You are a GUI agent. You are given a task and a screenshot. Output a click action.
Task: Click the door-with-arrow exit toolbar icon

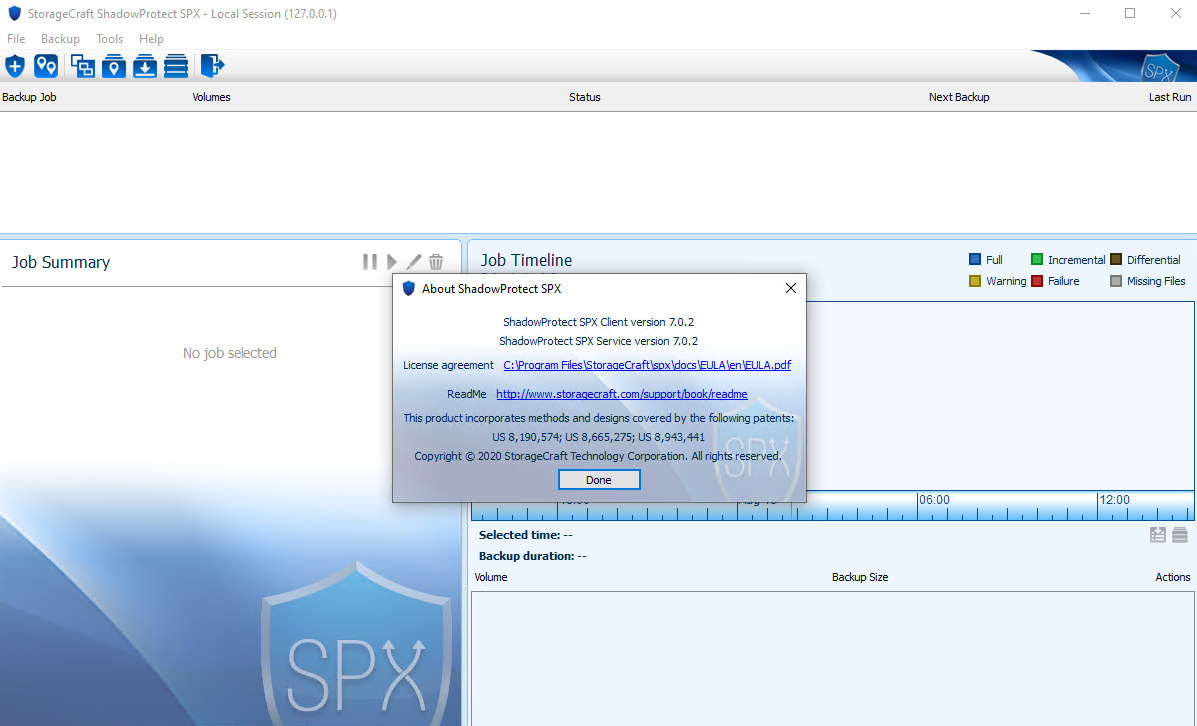212,67
